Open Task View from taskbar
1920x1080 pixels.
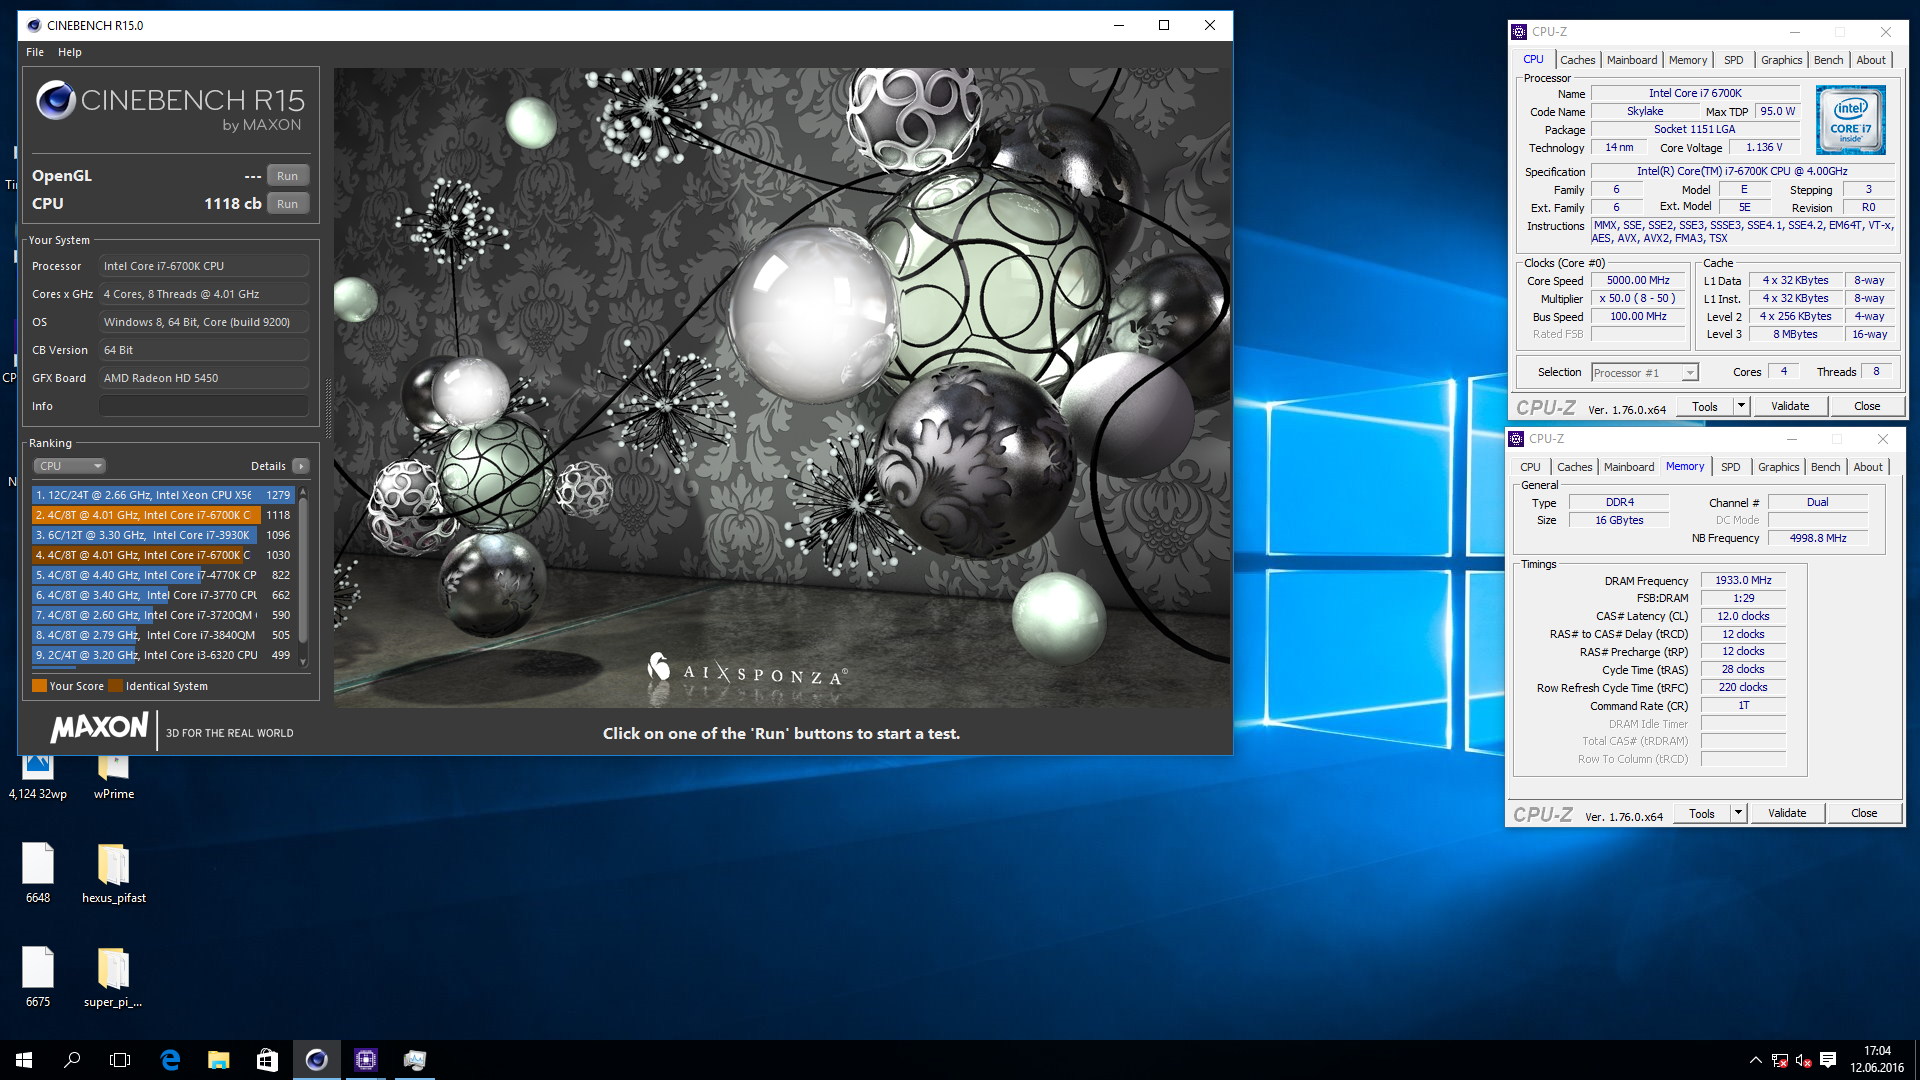(x=120, y=1060)
